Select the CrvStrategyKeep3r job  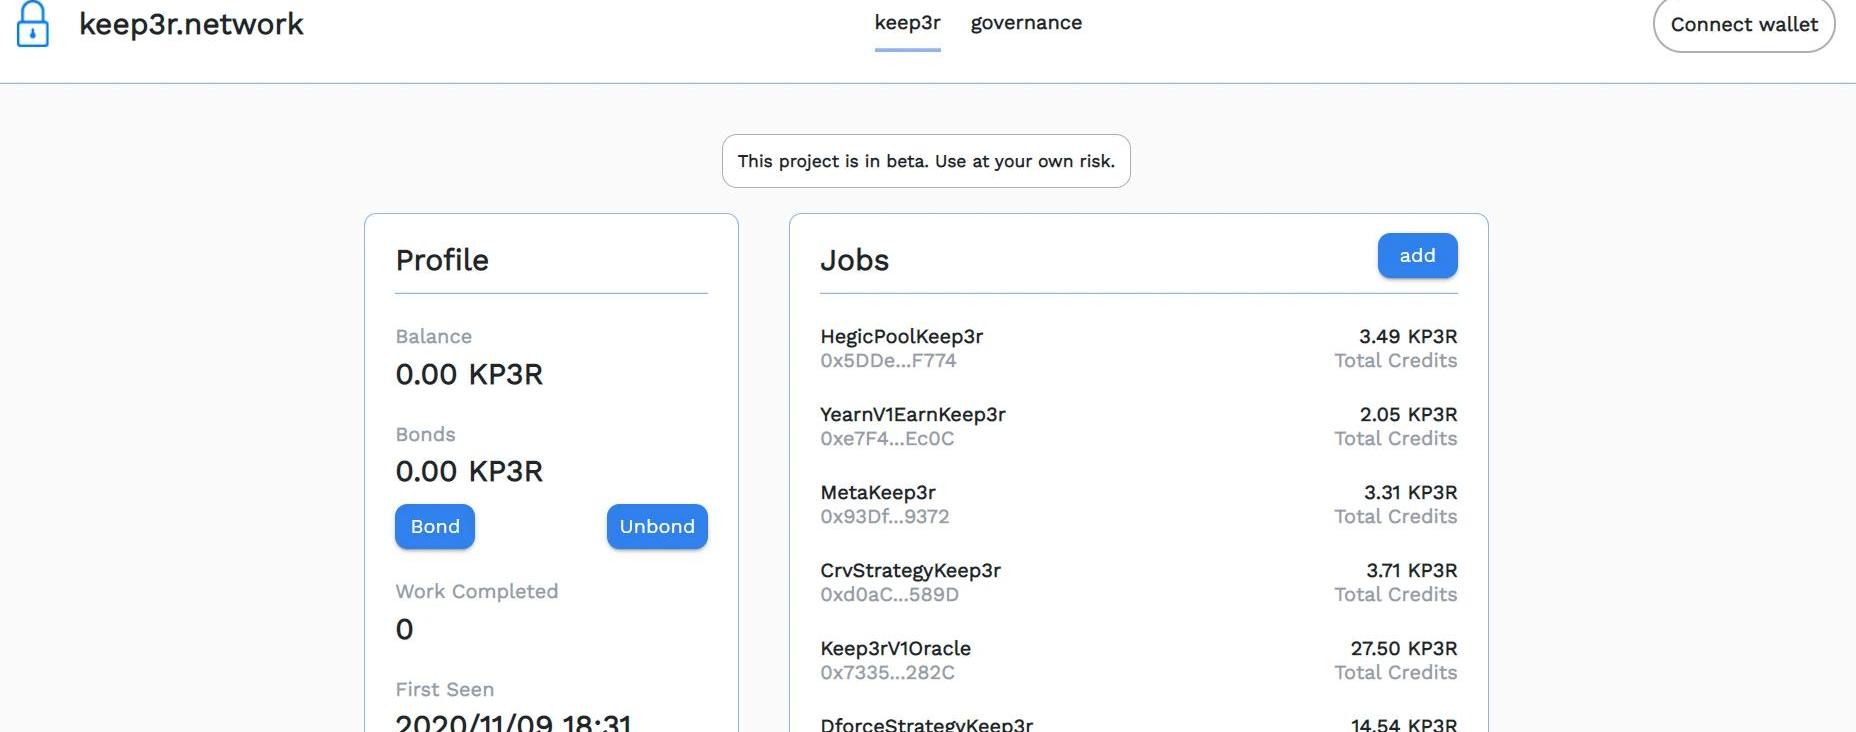pyautogui.click(x=910, y=571)
